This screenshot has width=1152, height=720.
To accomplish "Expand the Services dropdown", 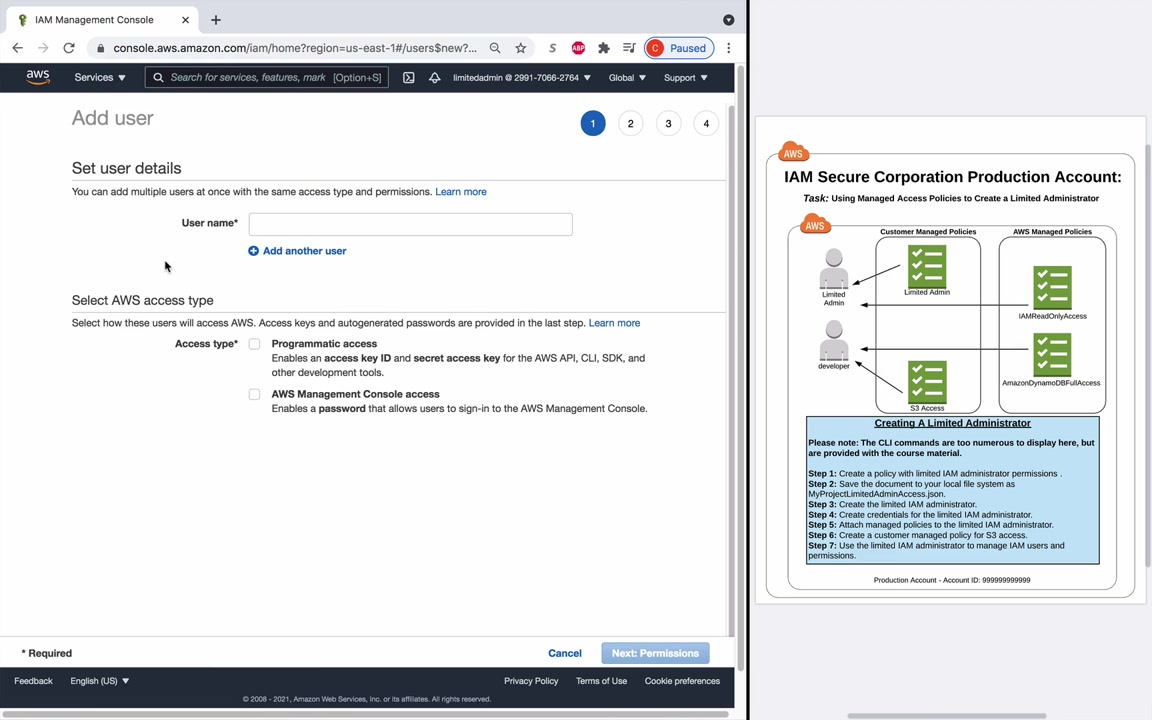I will pos(100,77).
